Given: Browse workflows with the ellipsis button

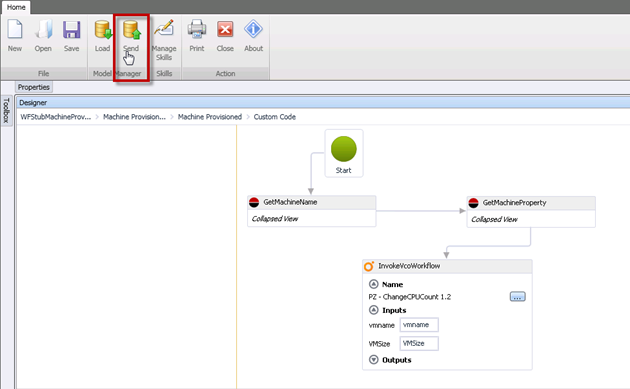Looking at the screenshot, I should point(518,297).
